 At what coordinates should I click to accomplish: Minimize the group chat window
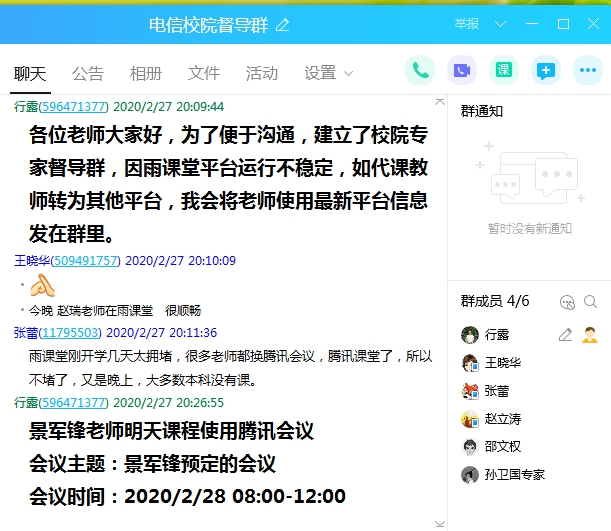pos(532,24)
